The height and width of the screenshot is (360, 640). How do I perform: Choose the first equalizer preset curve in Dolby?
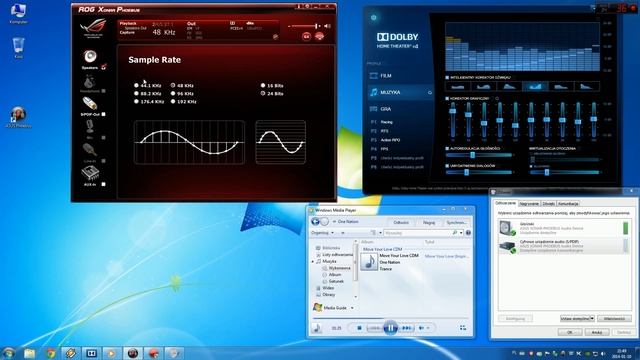pos(458,86)
